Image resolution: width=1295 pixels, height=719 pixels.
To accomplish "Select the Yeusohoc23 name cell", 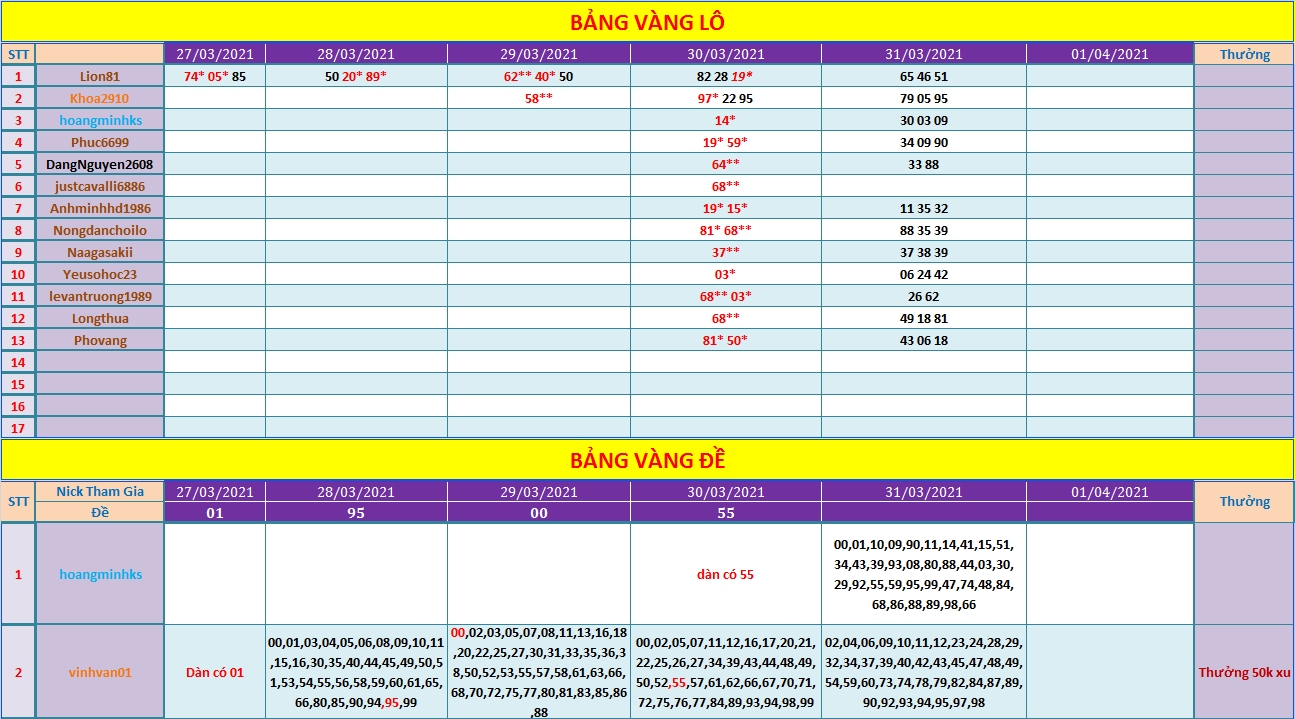I will (100, 274).
